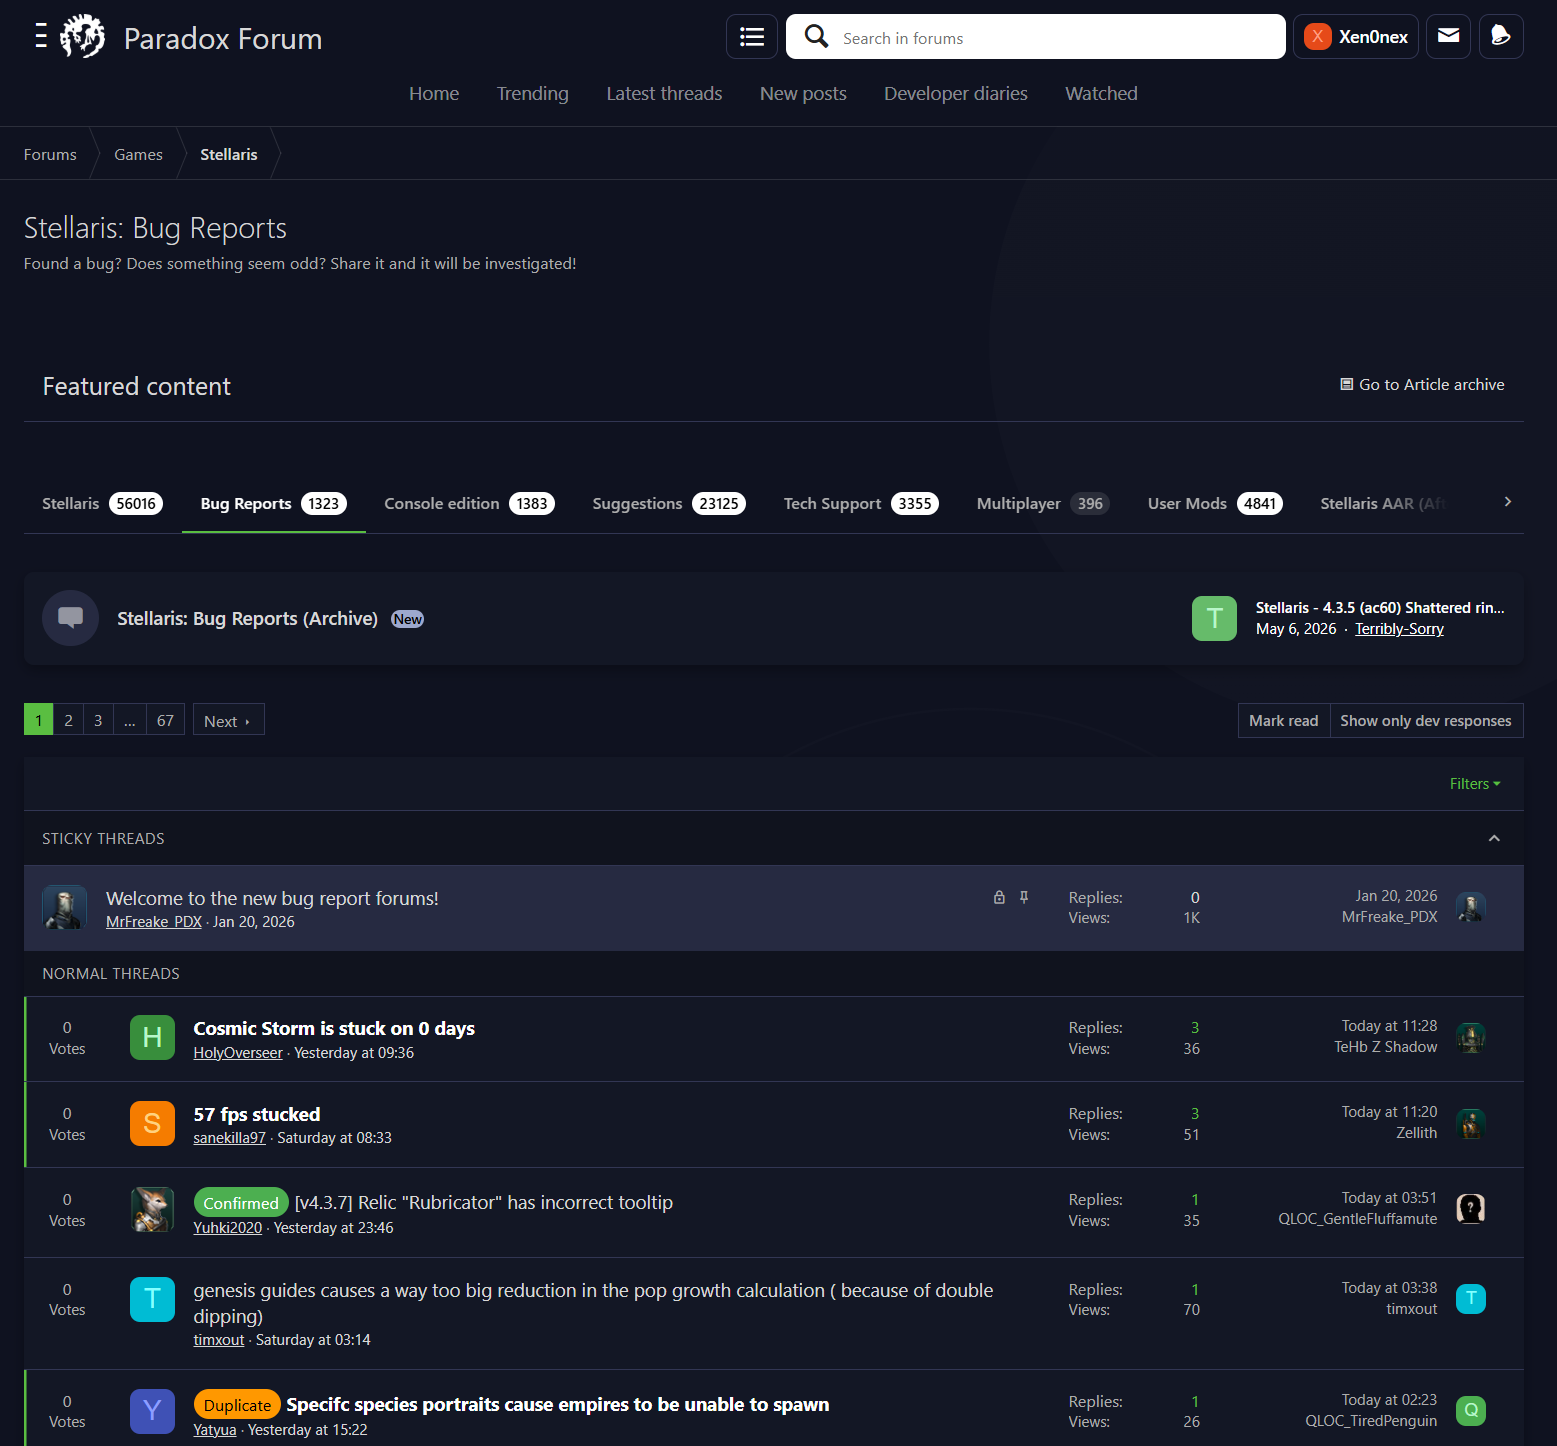Click the Archive forum speech-bubble icon
The height and width of the screenshot is (1446, 1557).
(70, 618)
